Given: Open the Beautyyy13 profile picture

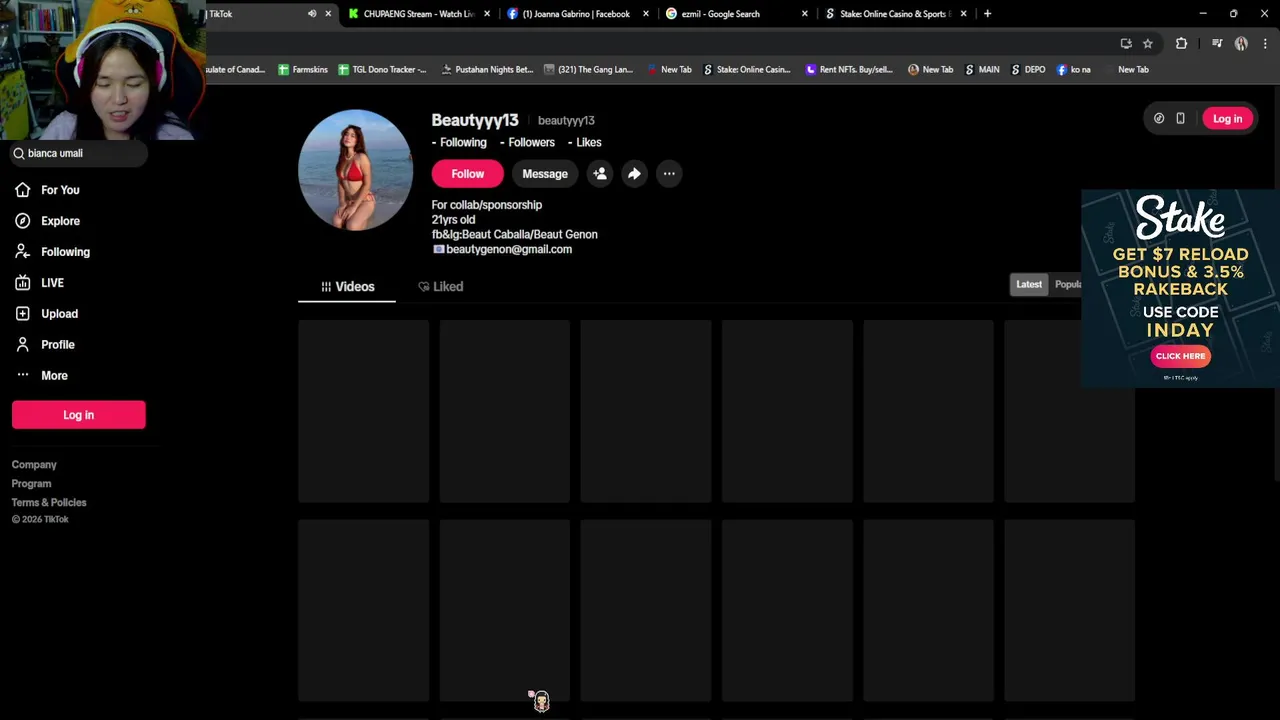Looking at the screenshot, I should 355,170.
